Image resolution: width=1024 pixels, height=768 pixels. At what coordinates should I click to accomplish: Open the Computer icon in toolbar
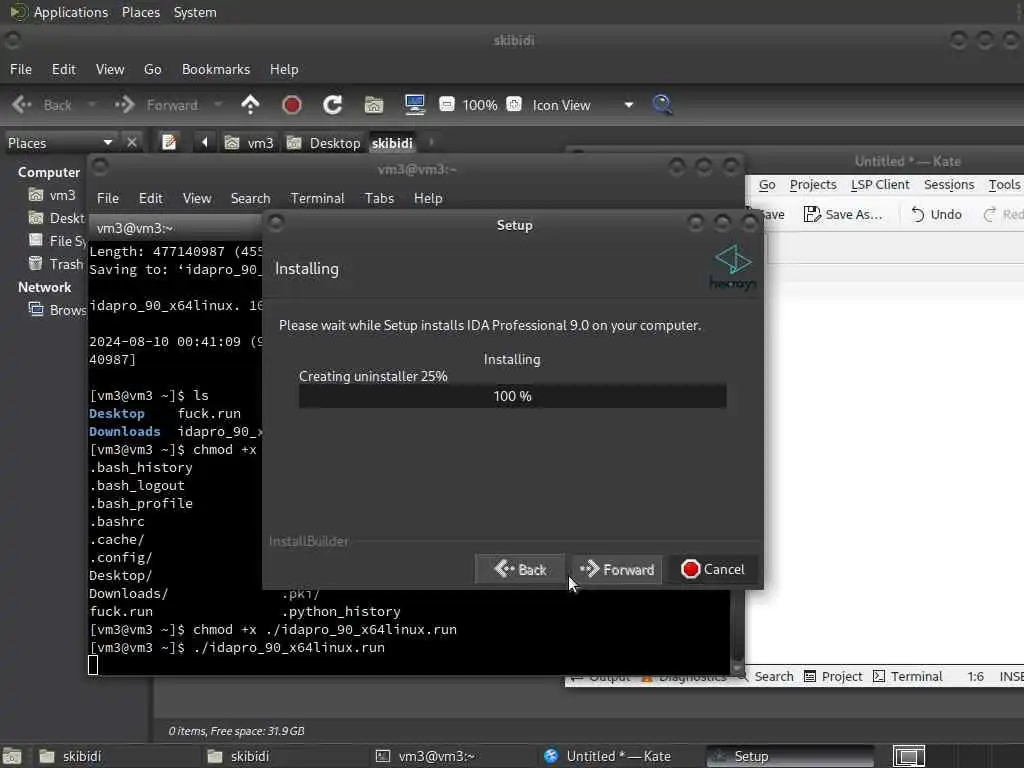pos(415,104)
